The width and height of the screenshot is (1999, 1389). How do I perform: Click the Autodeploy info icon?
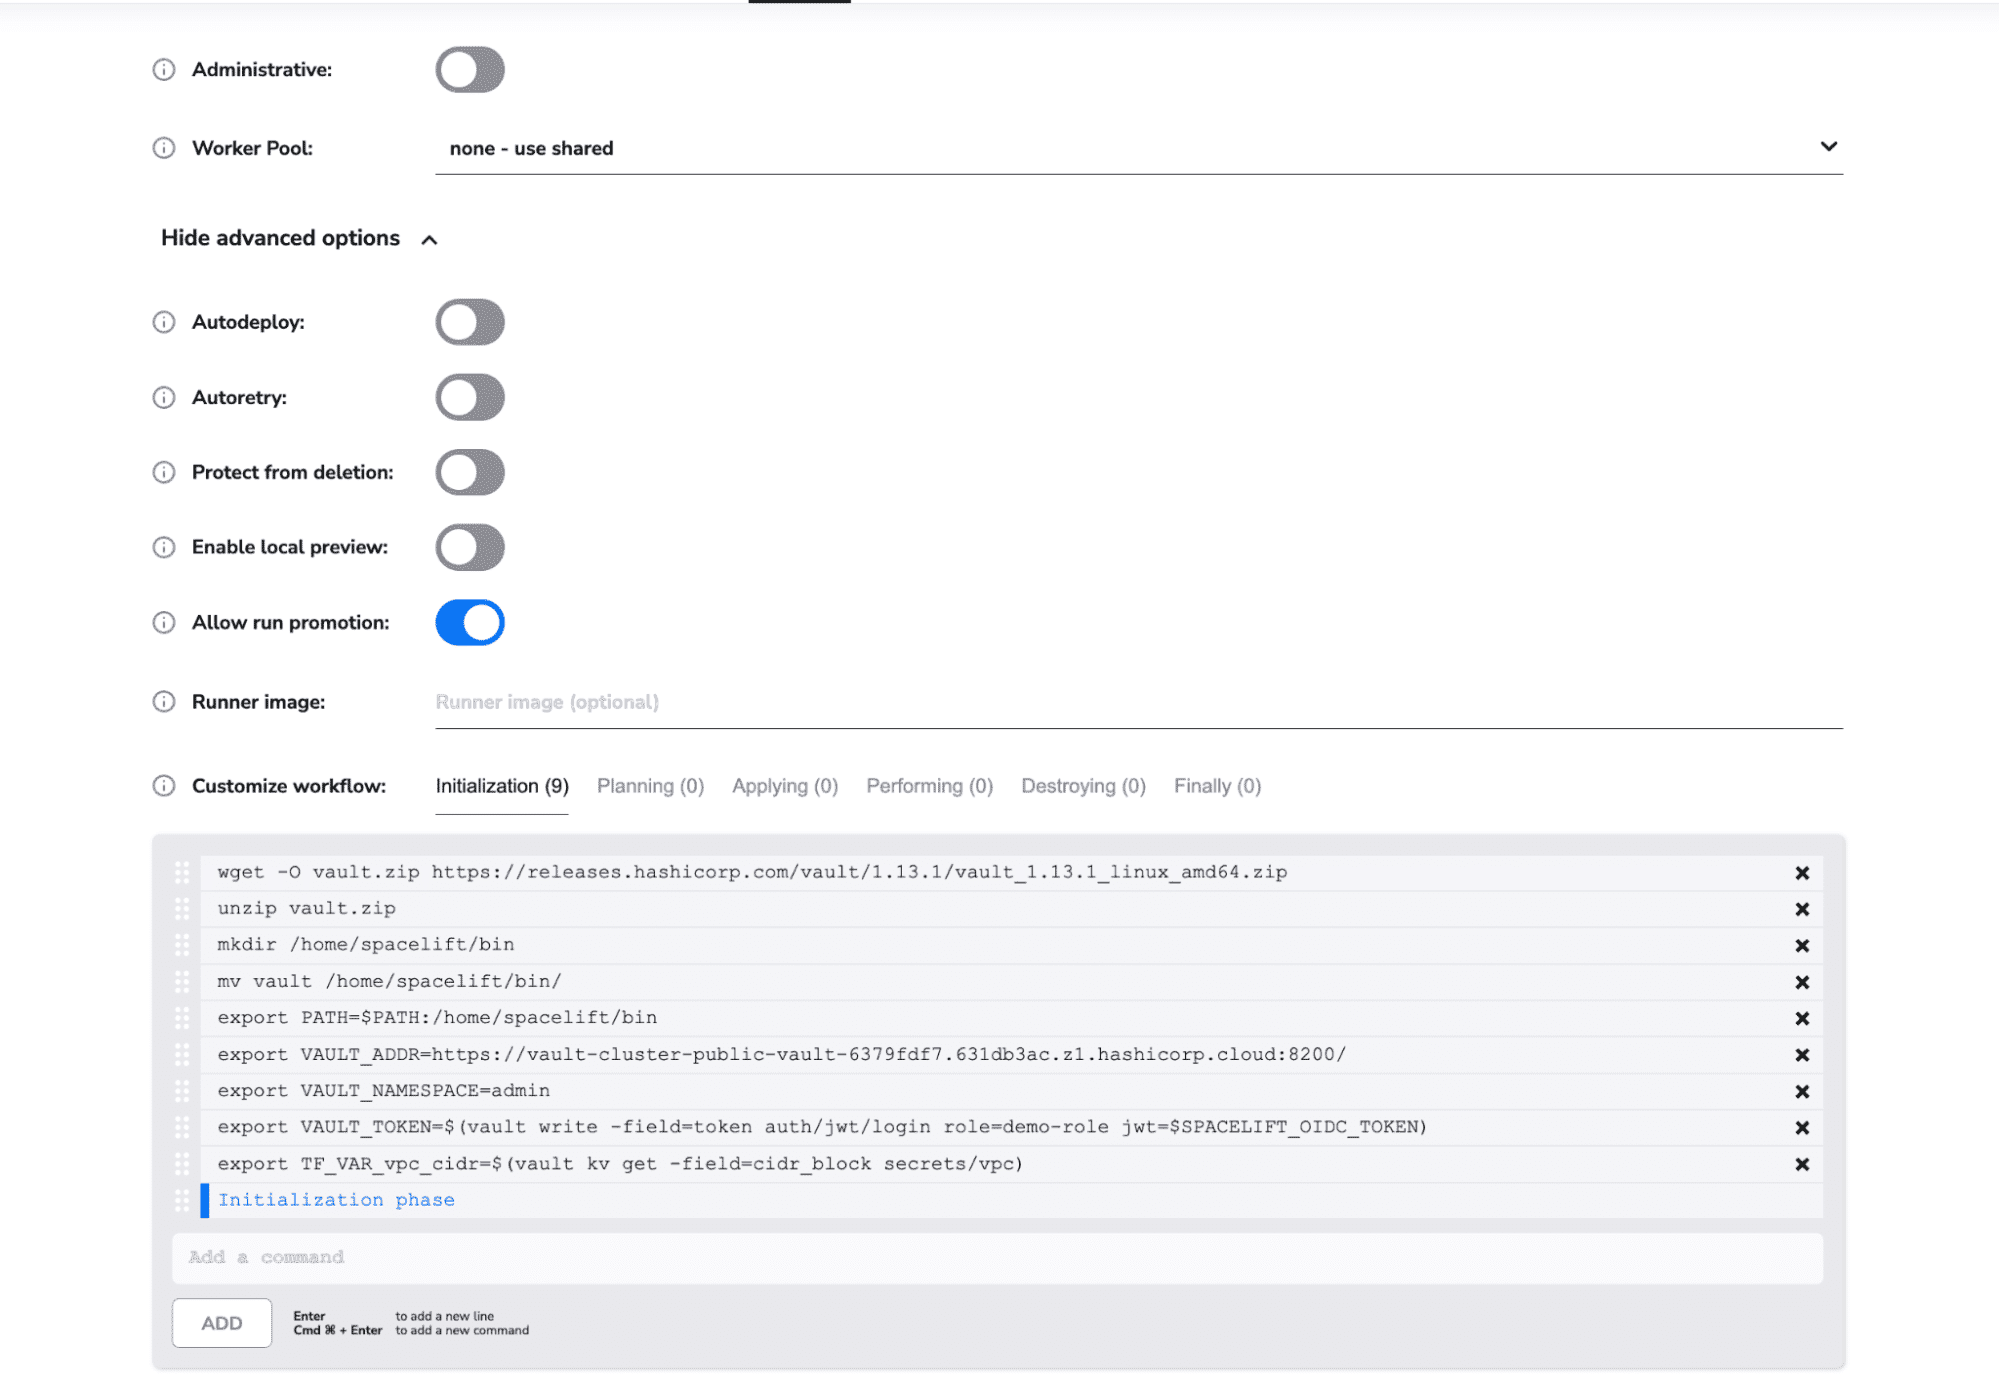coord(163,321)
